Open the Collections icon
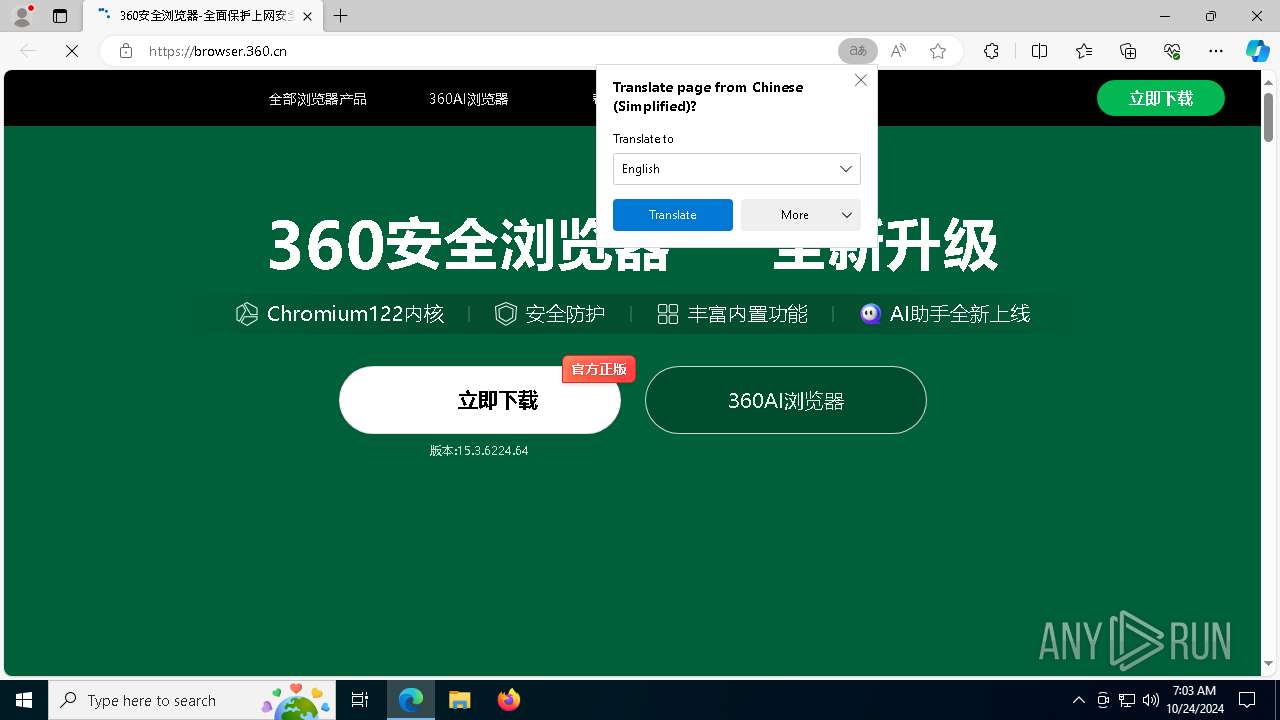Image resolution: width=1280 pixels, height=720 pixels. (1128, 51)
